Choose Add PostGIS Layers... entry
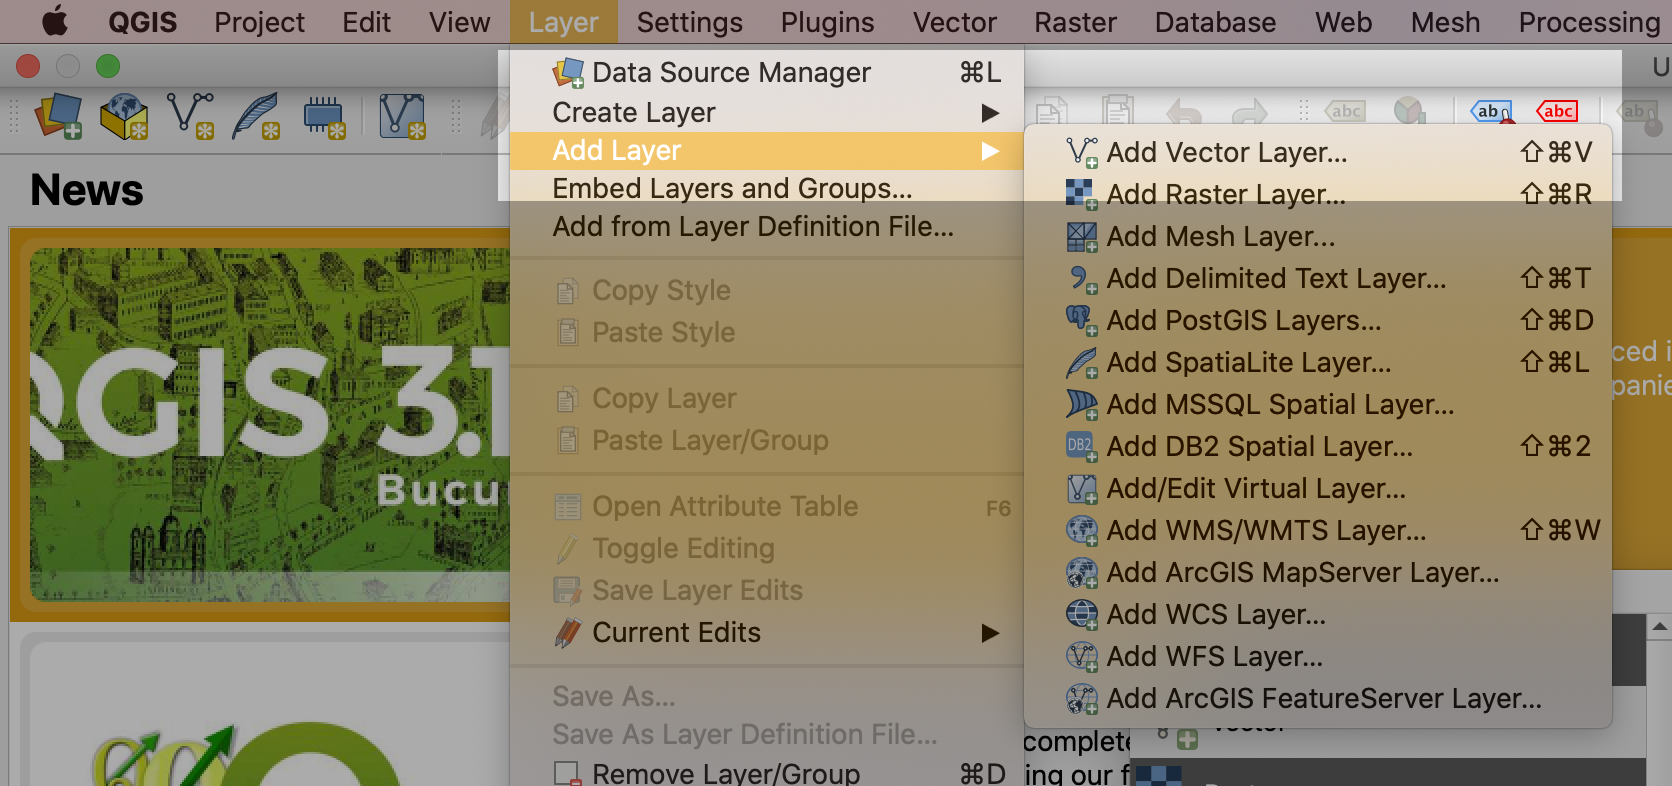Viewport: 1672px width, 786px height. point(1318,321)
